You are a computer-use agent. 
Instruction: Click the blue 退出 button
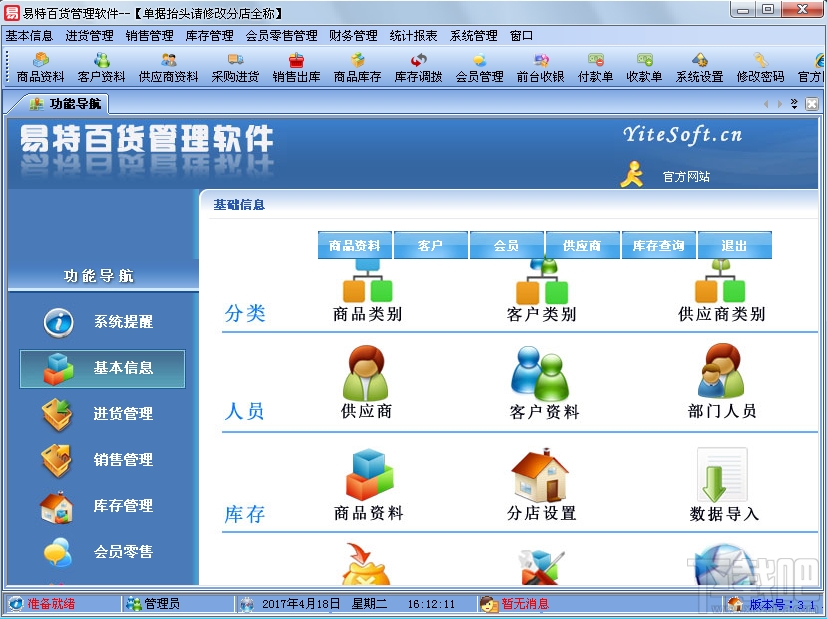[734, 245]
